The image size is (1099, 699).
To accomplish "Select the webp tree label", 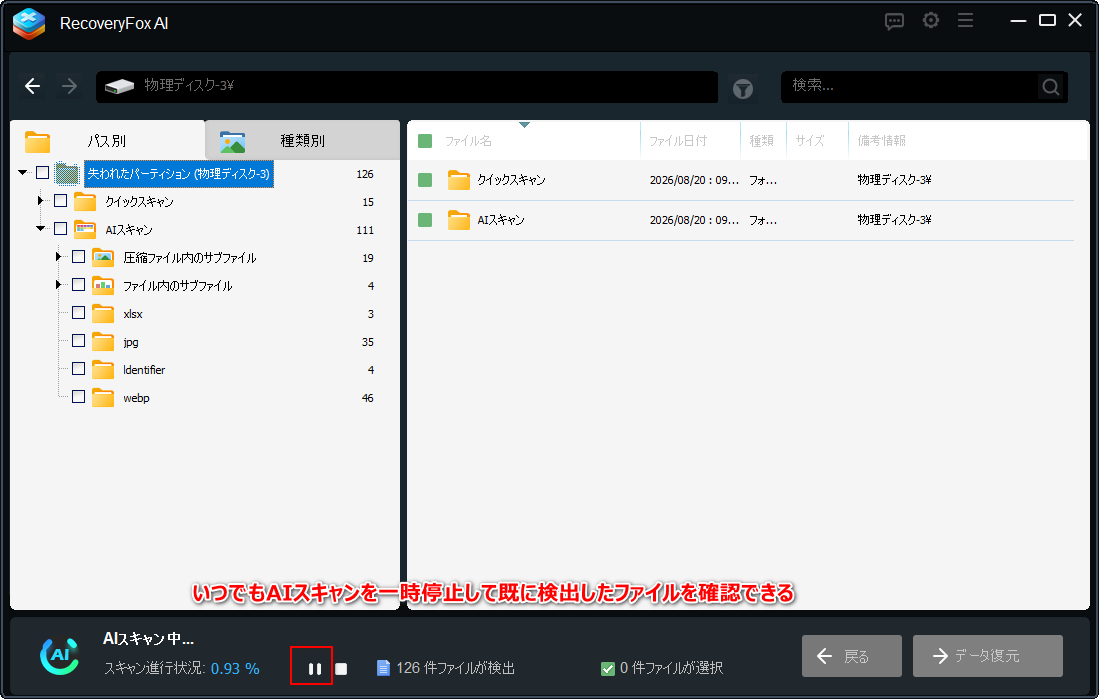I will coord(137,398).
